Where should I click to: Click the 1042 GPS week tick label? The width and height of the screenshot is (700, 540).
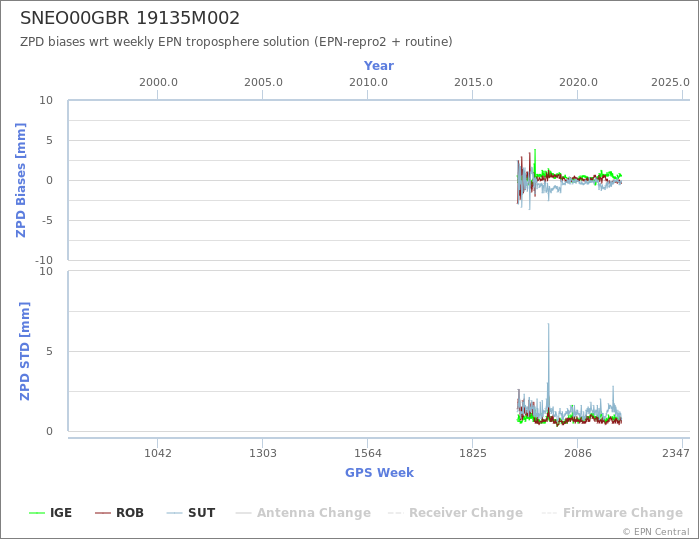pos(158,453)
